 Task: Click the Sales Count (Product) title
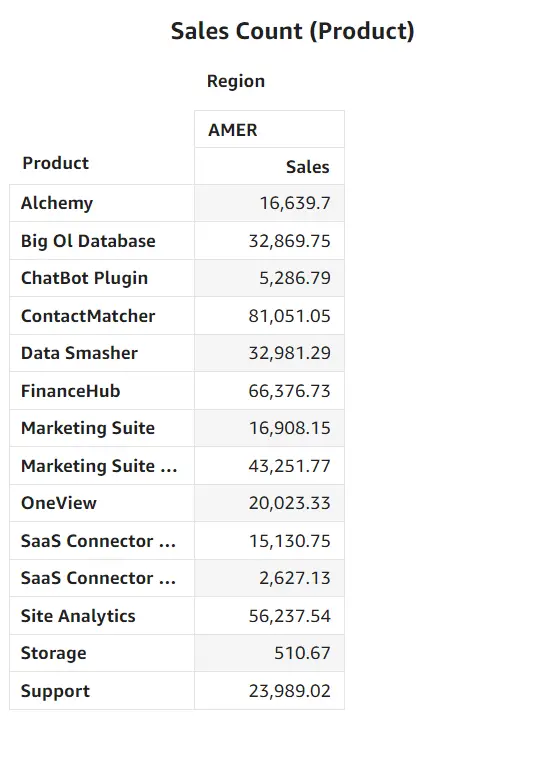(x=292, y=31)
